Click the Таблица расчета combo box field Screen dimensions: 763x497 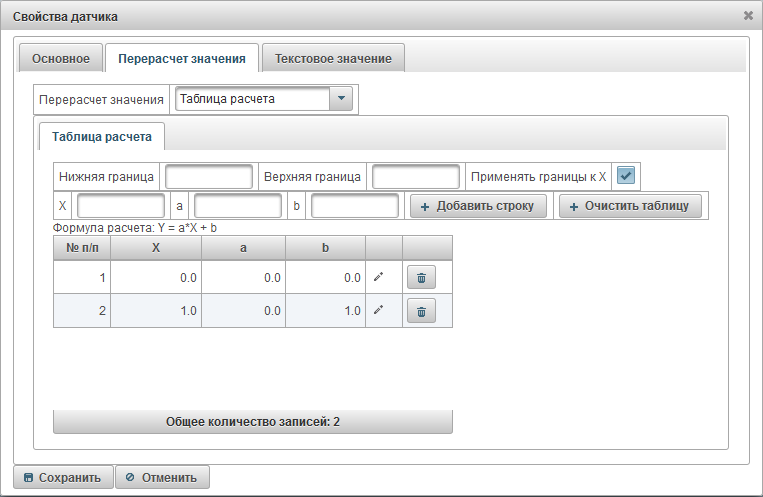coord(252,98)
